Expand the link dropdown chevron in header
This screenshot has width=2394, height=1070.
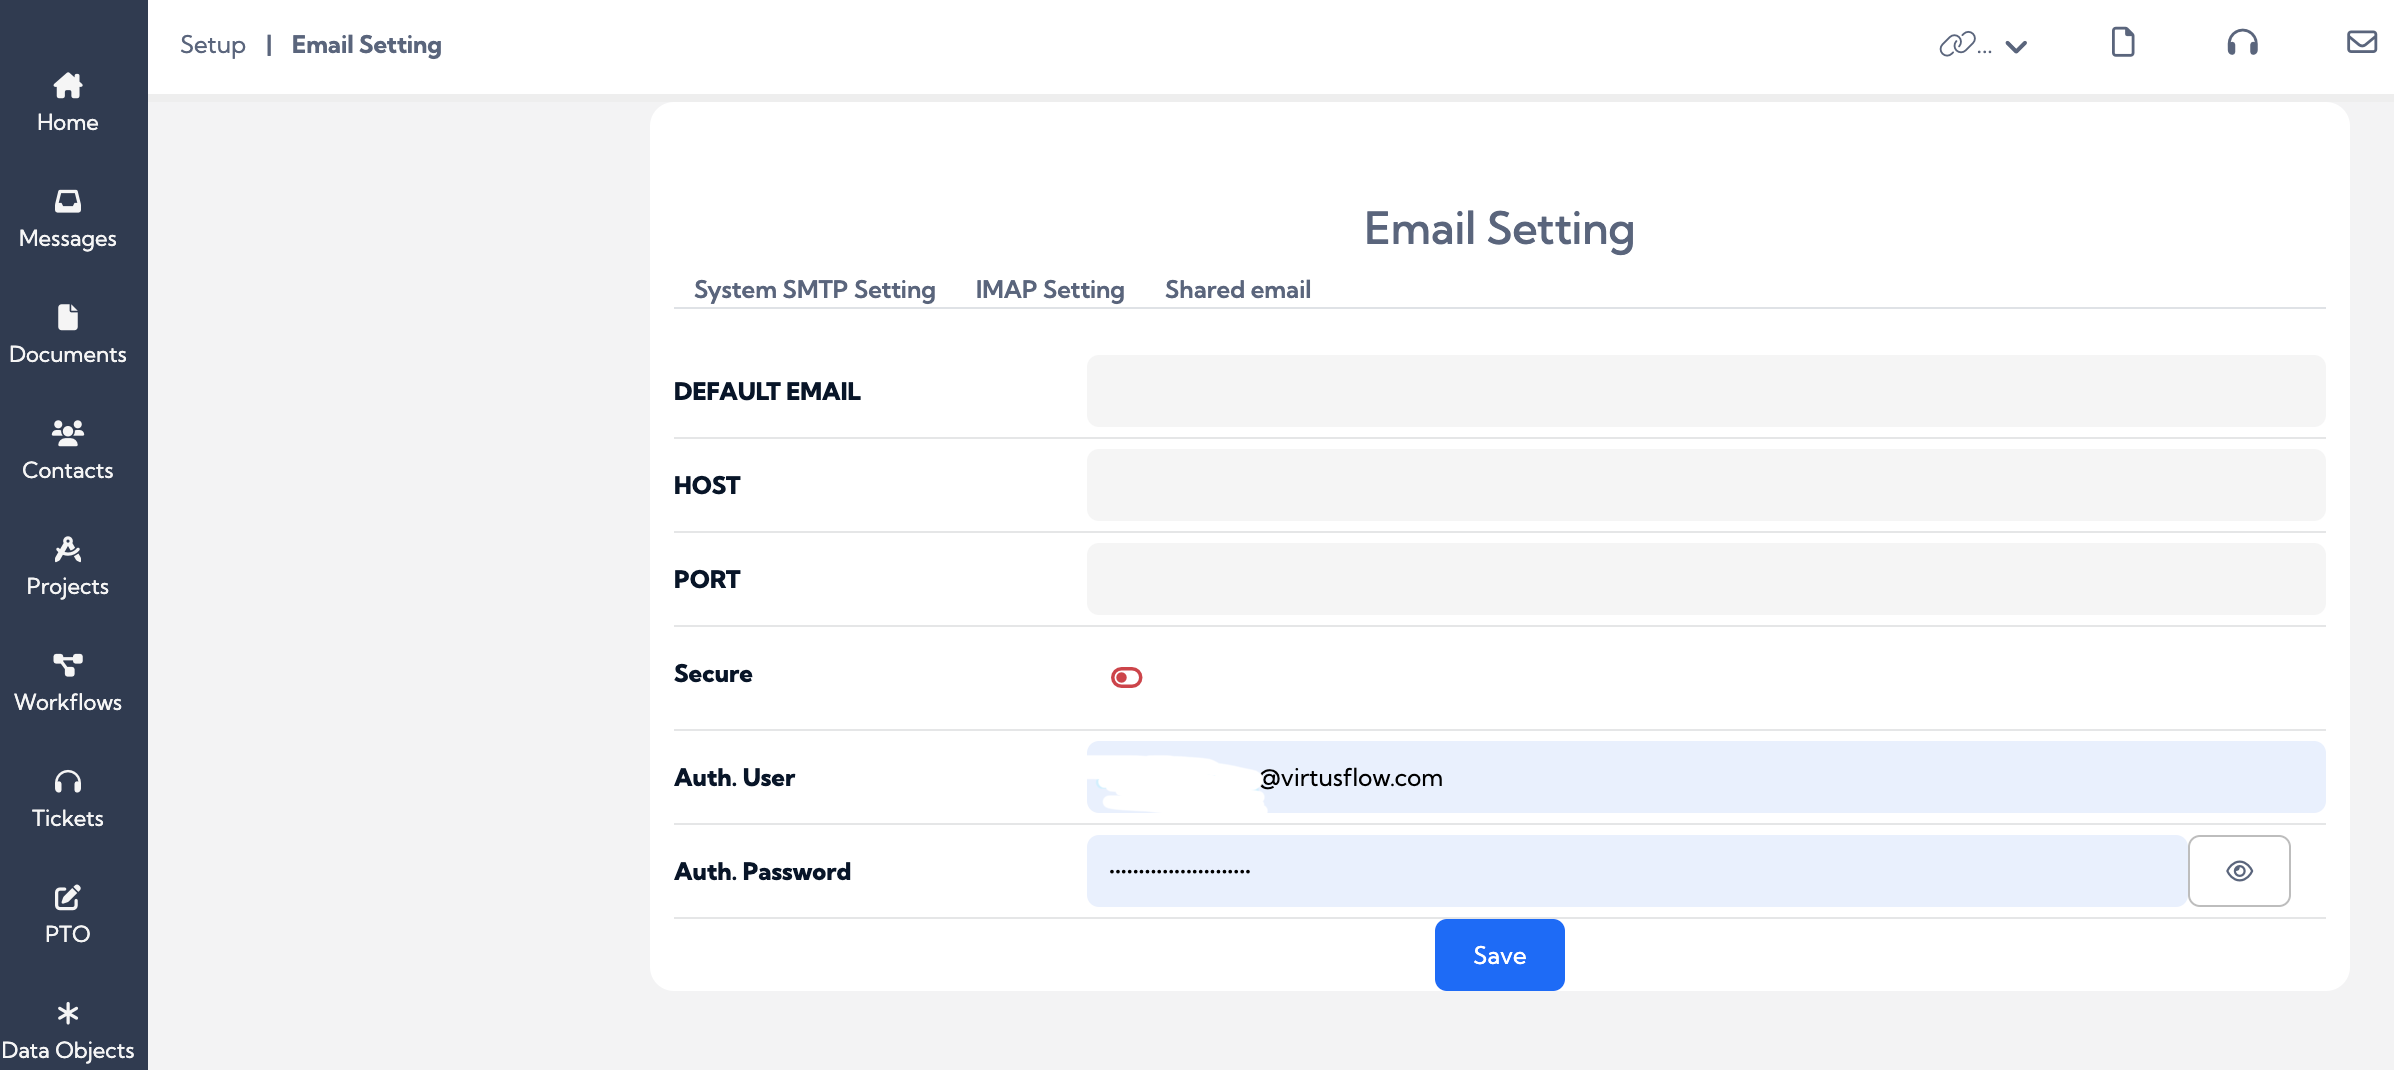pos(2017,46)
